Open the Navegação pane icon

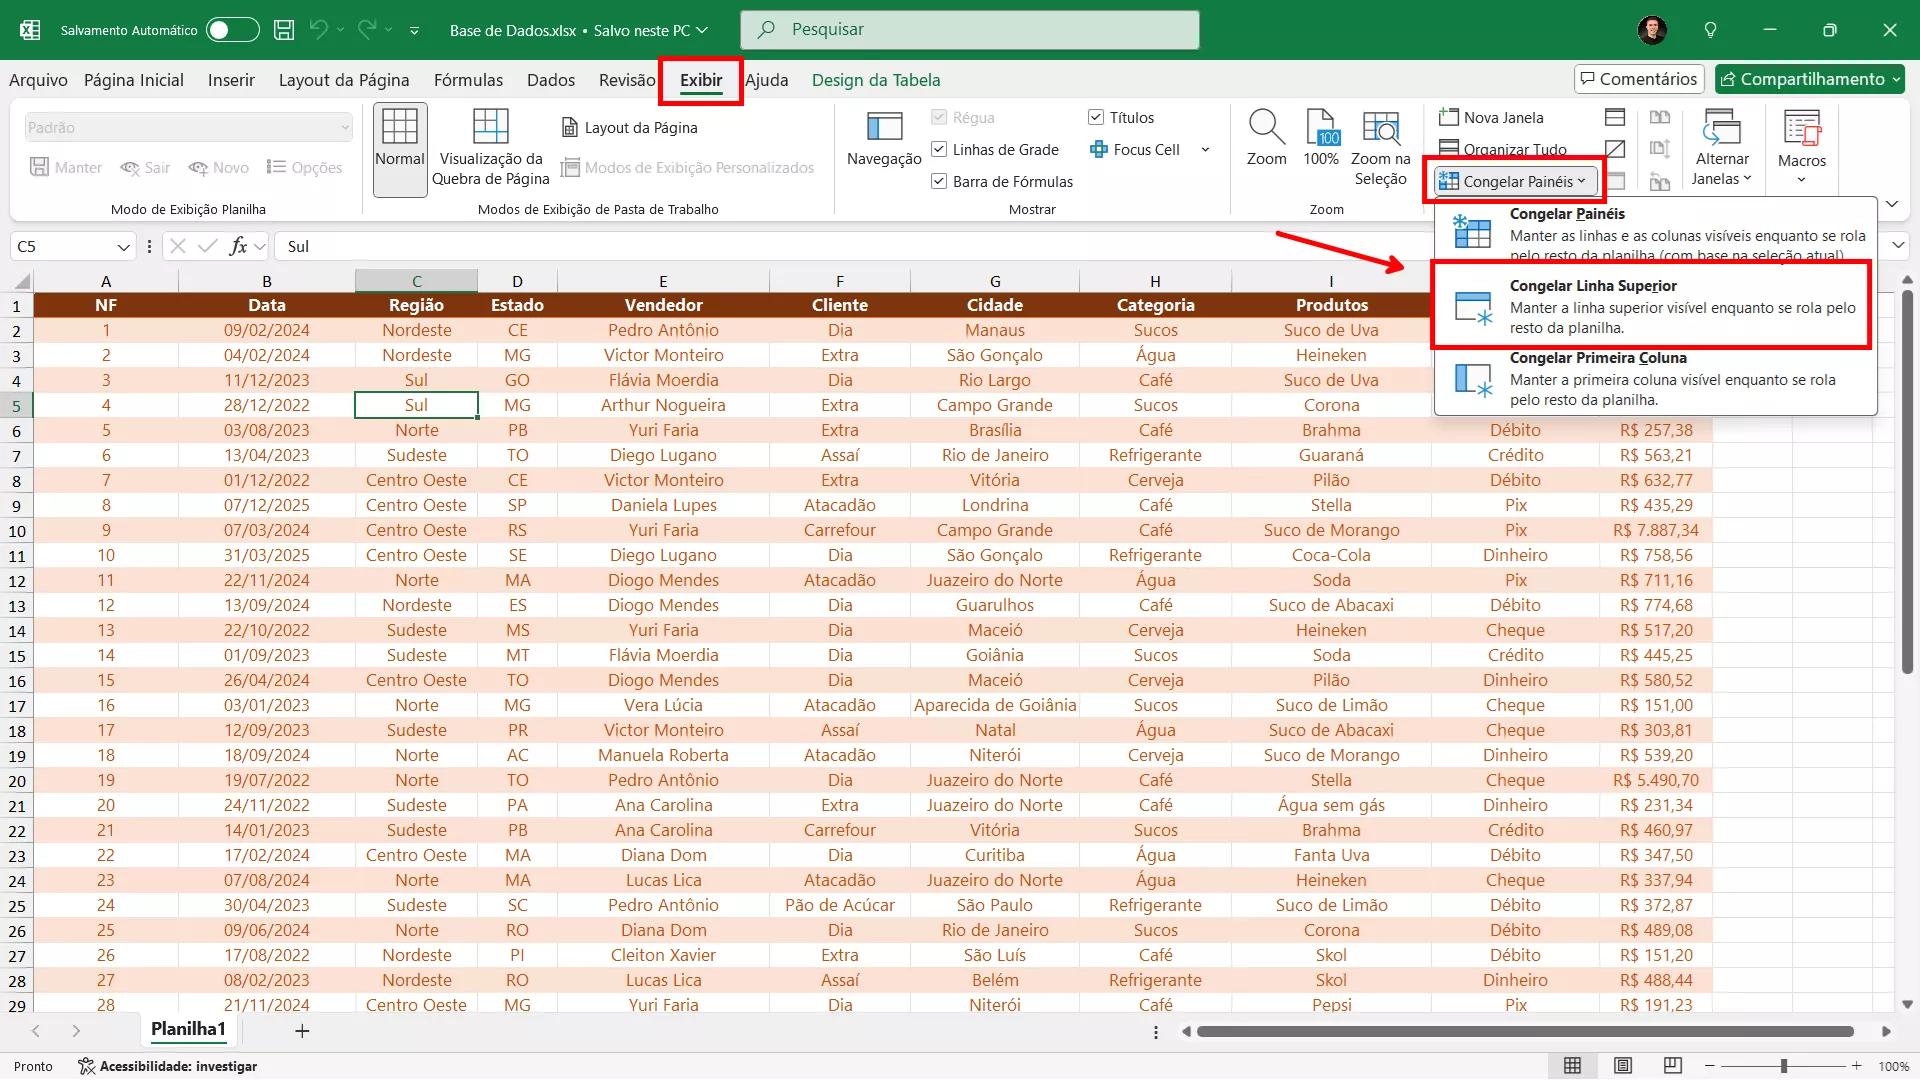point(884,128)
